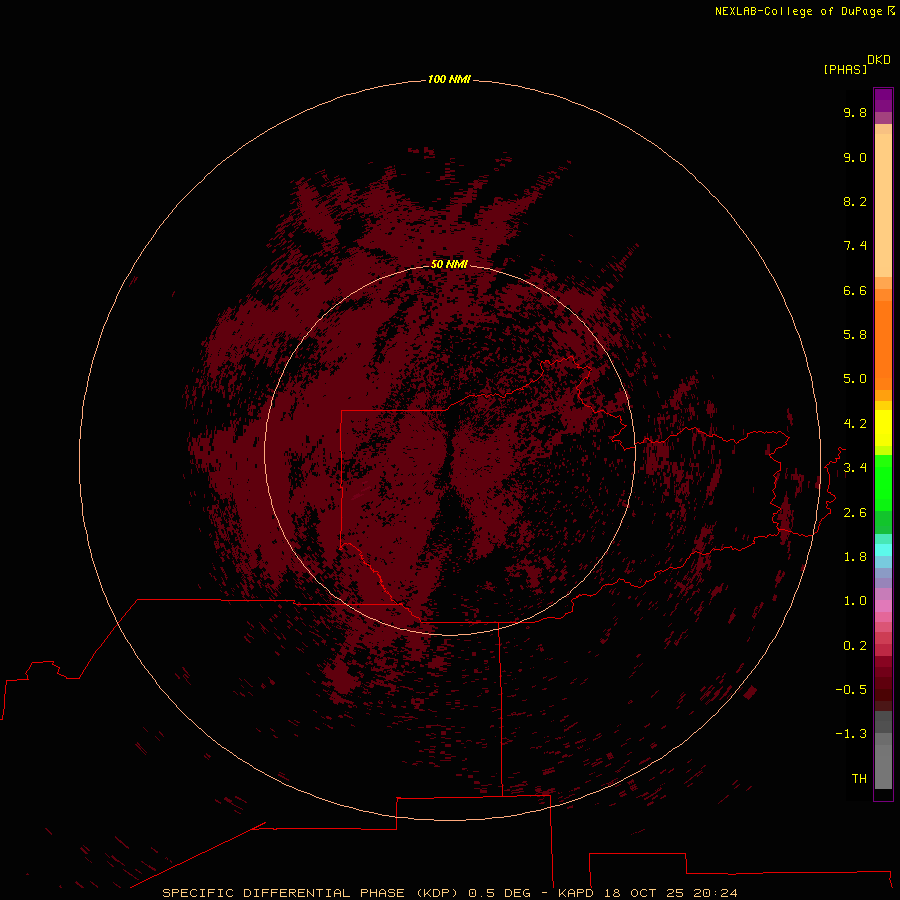
Task: Click the TH threshold label on the colorbar
Action: point(859,779)
